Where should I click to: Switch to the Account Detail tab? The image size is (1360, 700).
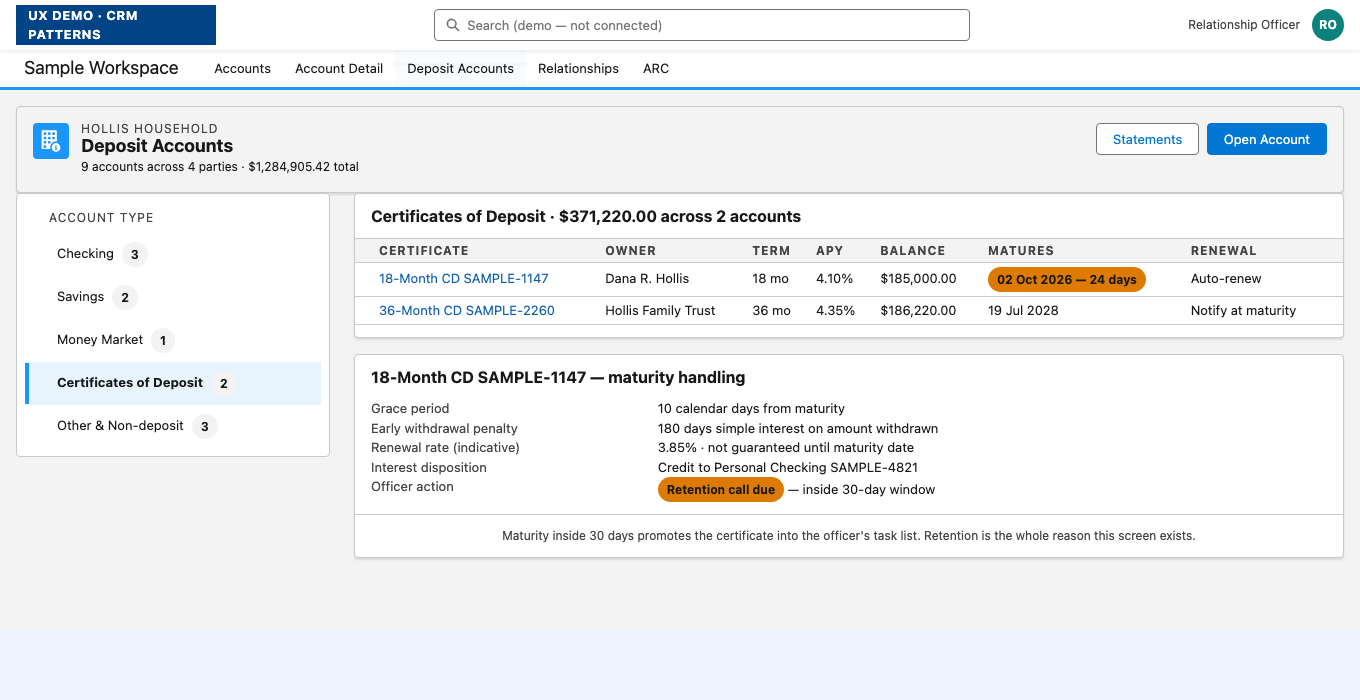pyautogui.click(x=339, y=69)
